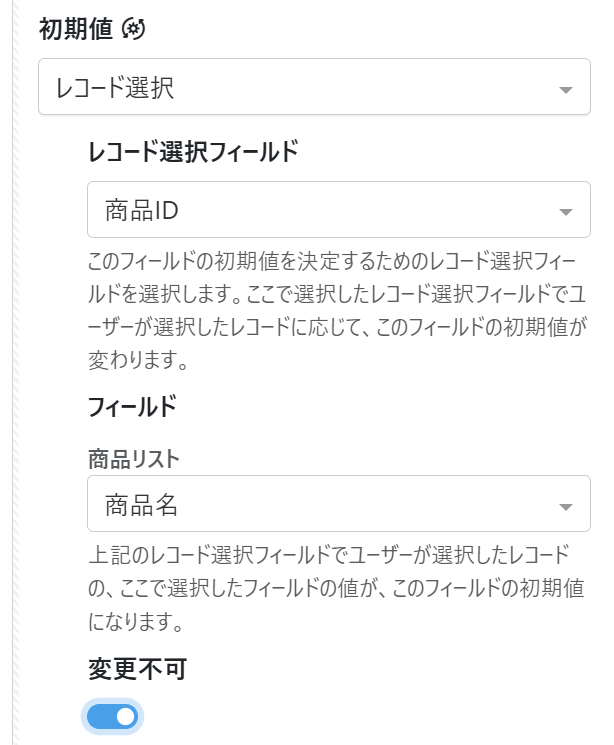614x745 pixels.
Task: Click the gear icon beside 初期値
Action: click(133, 30)
